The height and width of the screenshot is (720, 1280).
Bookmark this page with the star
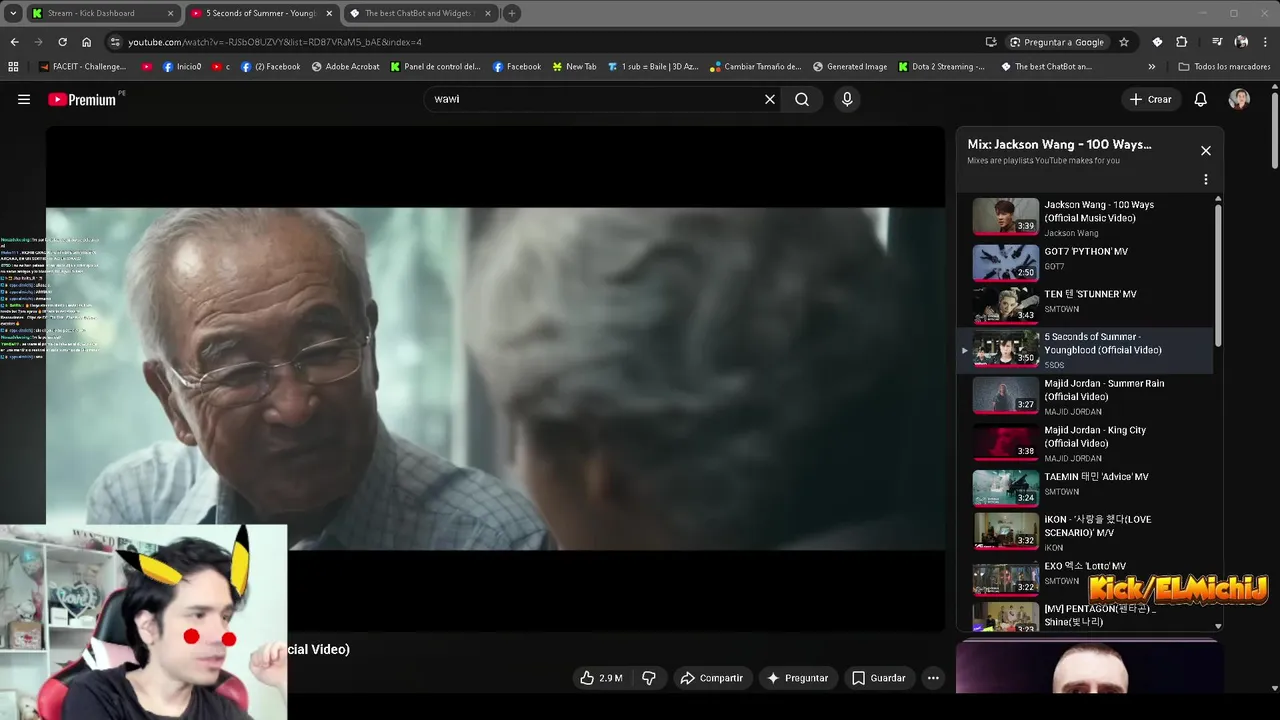tap(1124, 42)
